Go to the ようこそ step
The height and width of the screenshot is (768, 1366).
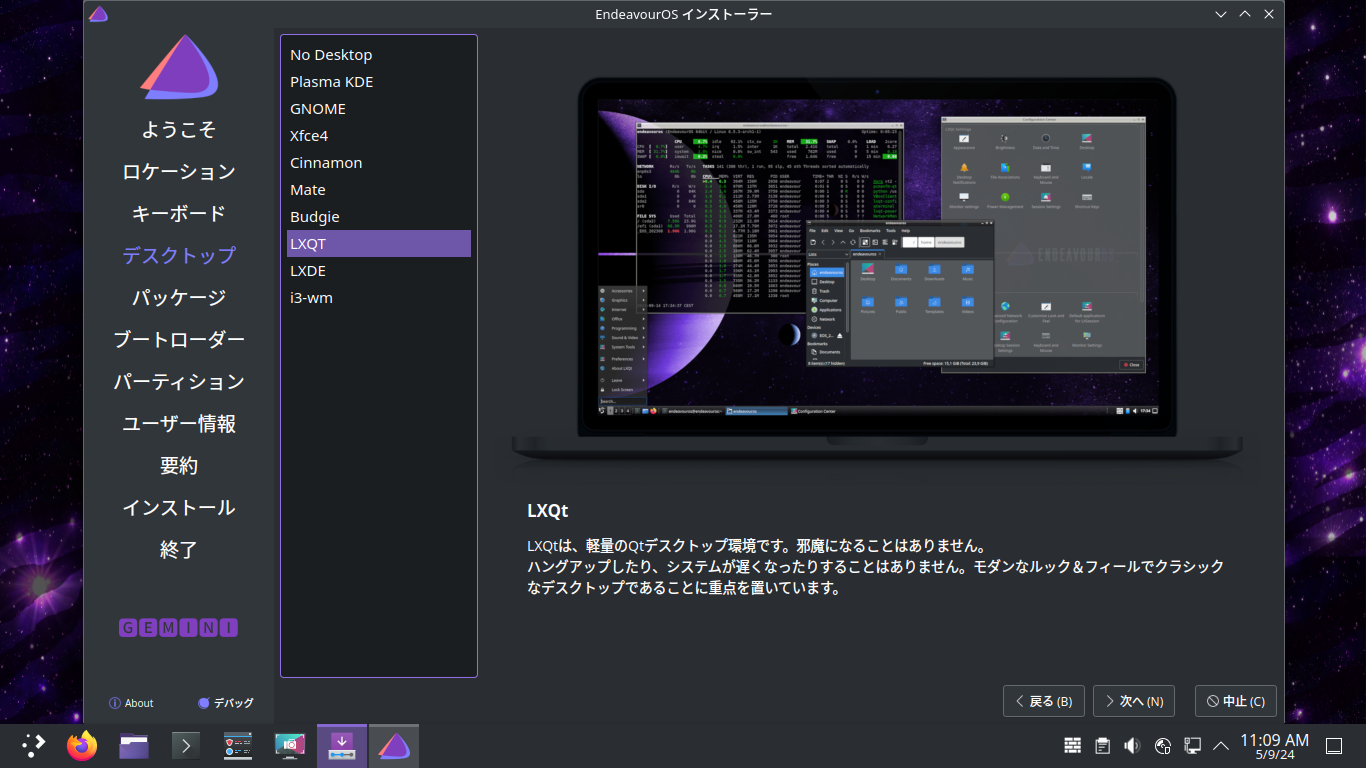179,130
